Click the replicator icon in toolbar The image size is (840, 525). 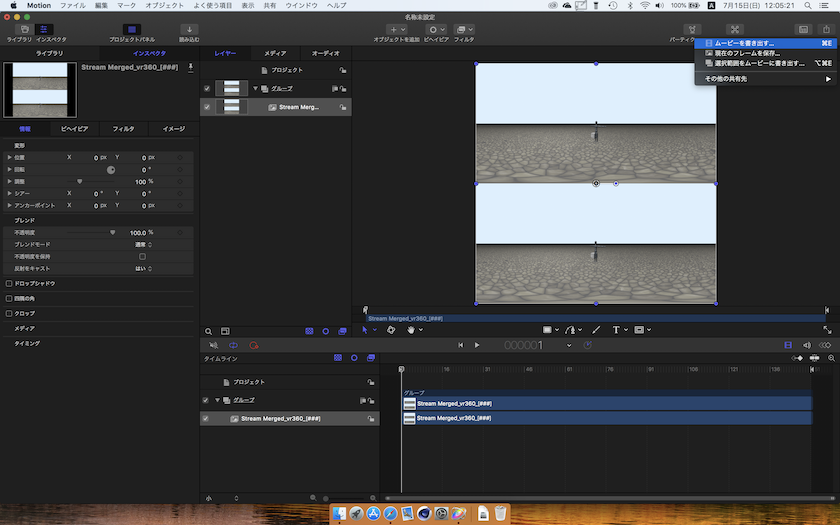[x=734, y=29]
